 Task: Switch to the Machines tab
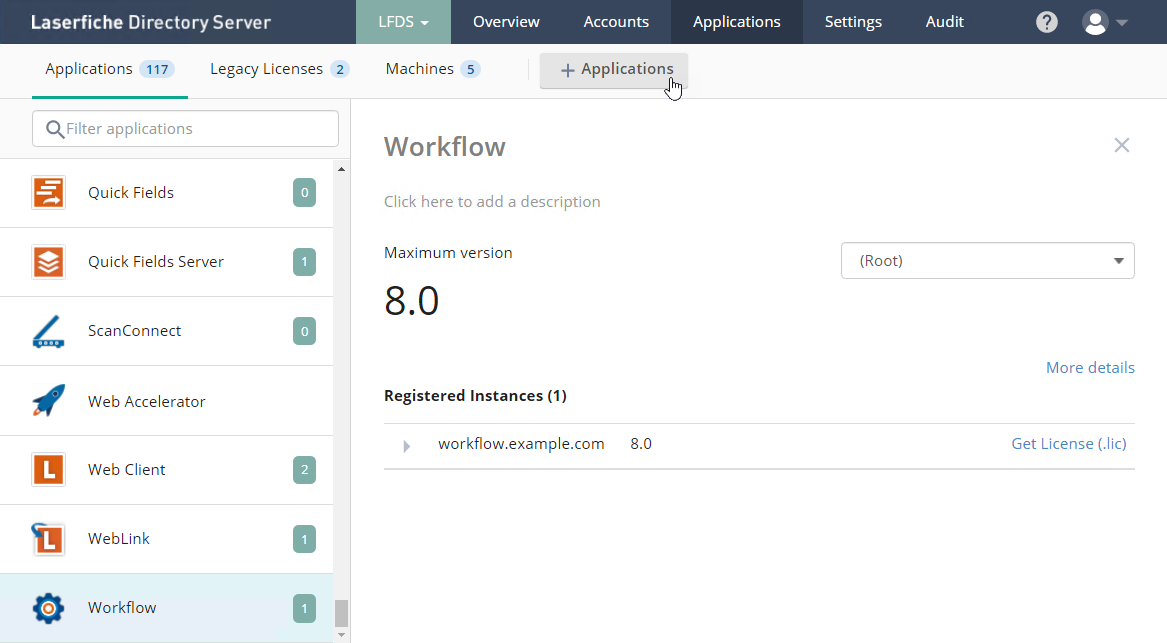(x=432, y=69)
